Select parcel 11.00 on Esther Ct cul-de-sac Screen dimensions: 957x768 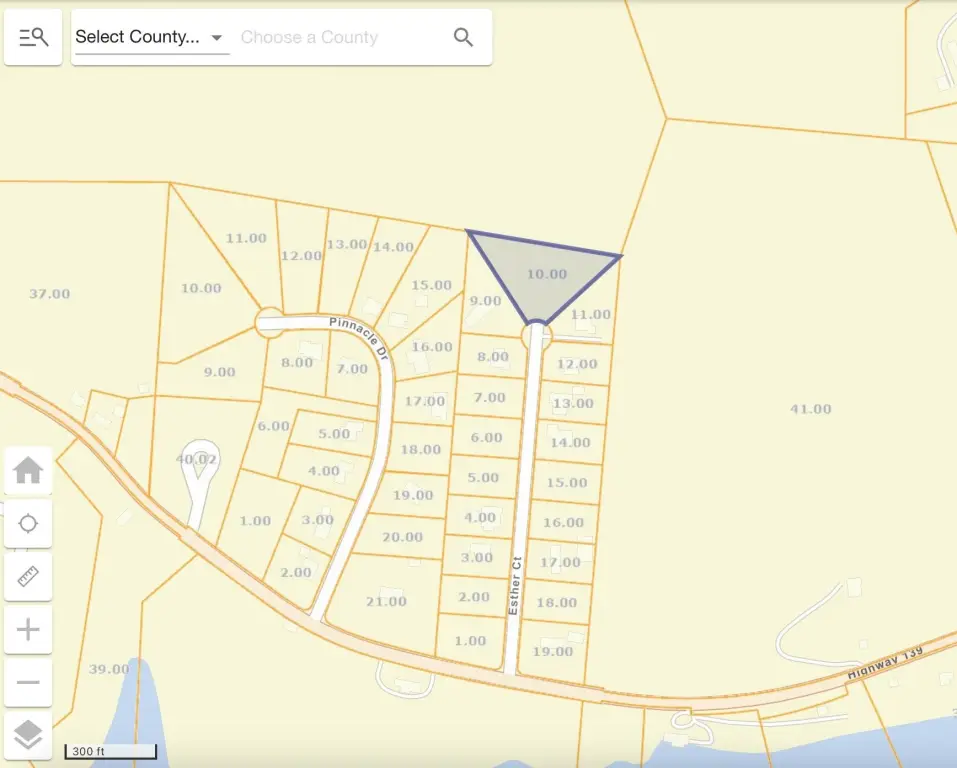click(590, 314)
